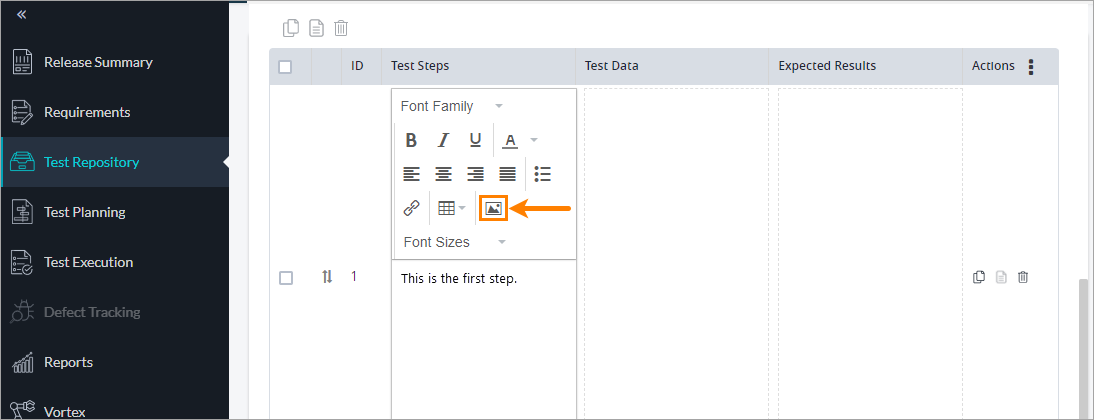
Task: Toggle bold formatting in the editor
Action: [410, 140]
